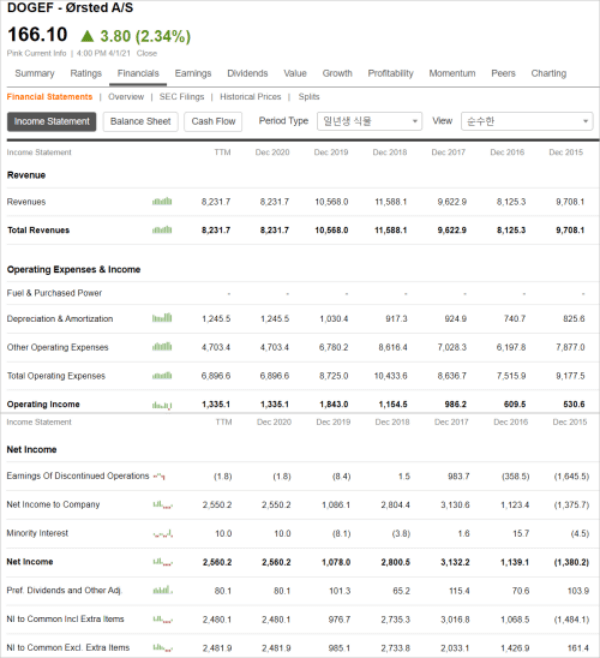Open bold Net Income row sparkline

pos(163,562)
